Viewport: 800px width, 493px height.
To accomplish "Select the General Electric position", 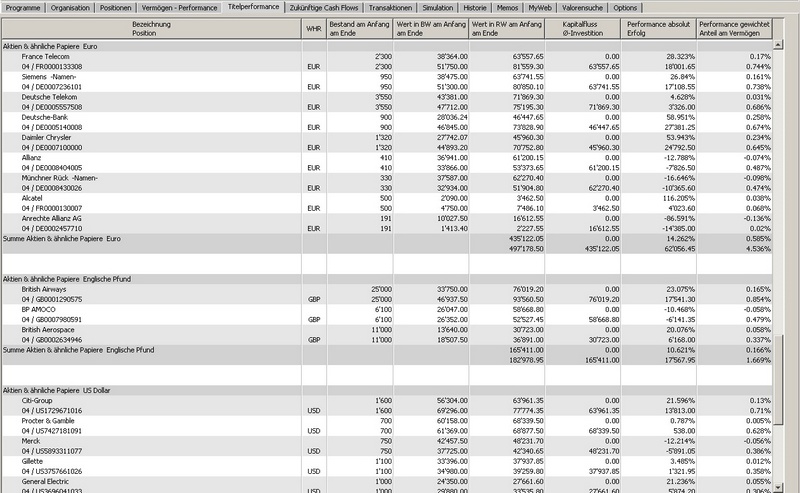I will coord(387,485).
